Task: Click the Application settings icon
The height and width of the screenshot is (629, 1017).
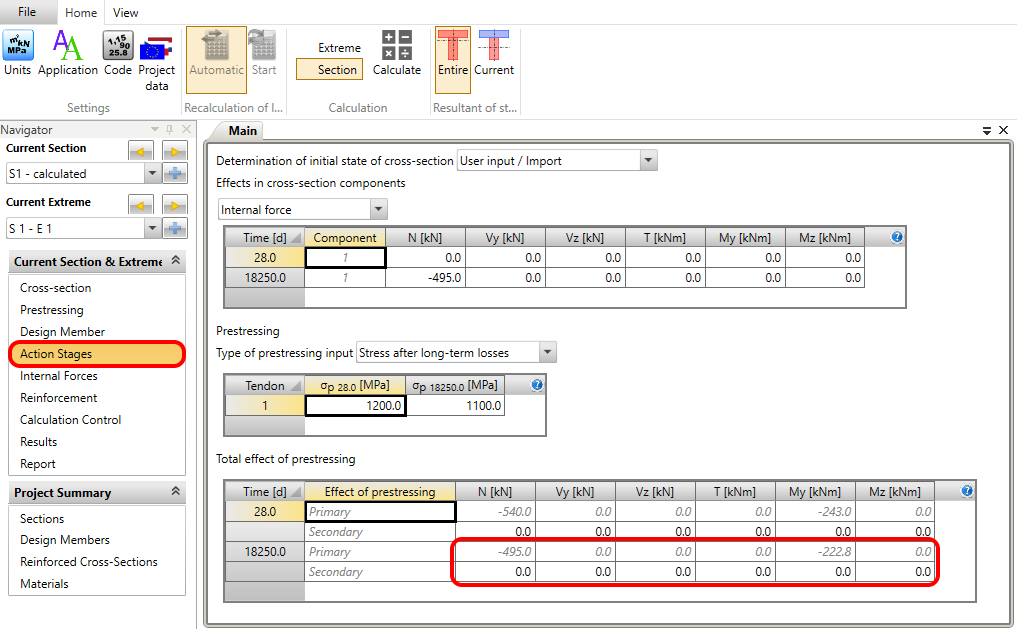Action: 67,53
